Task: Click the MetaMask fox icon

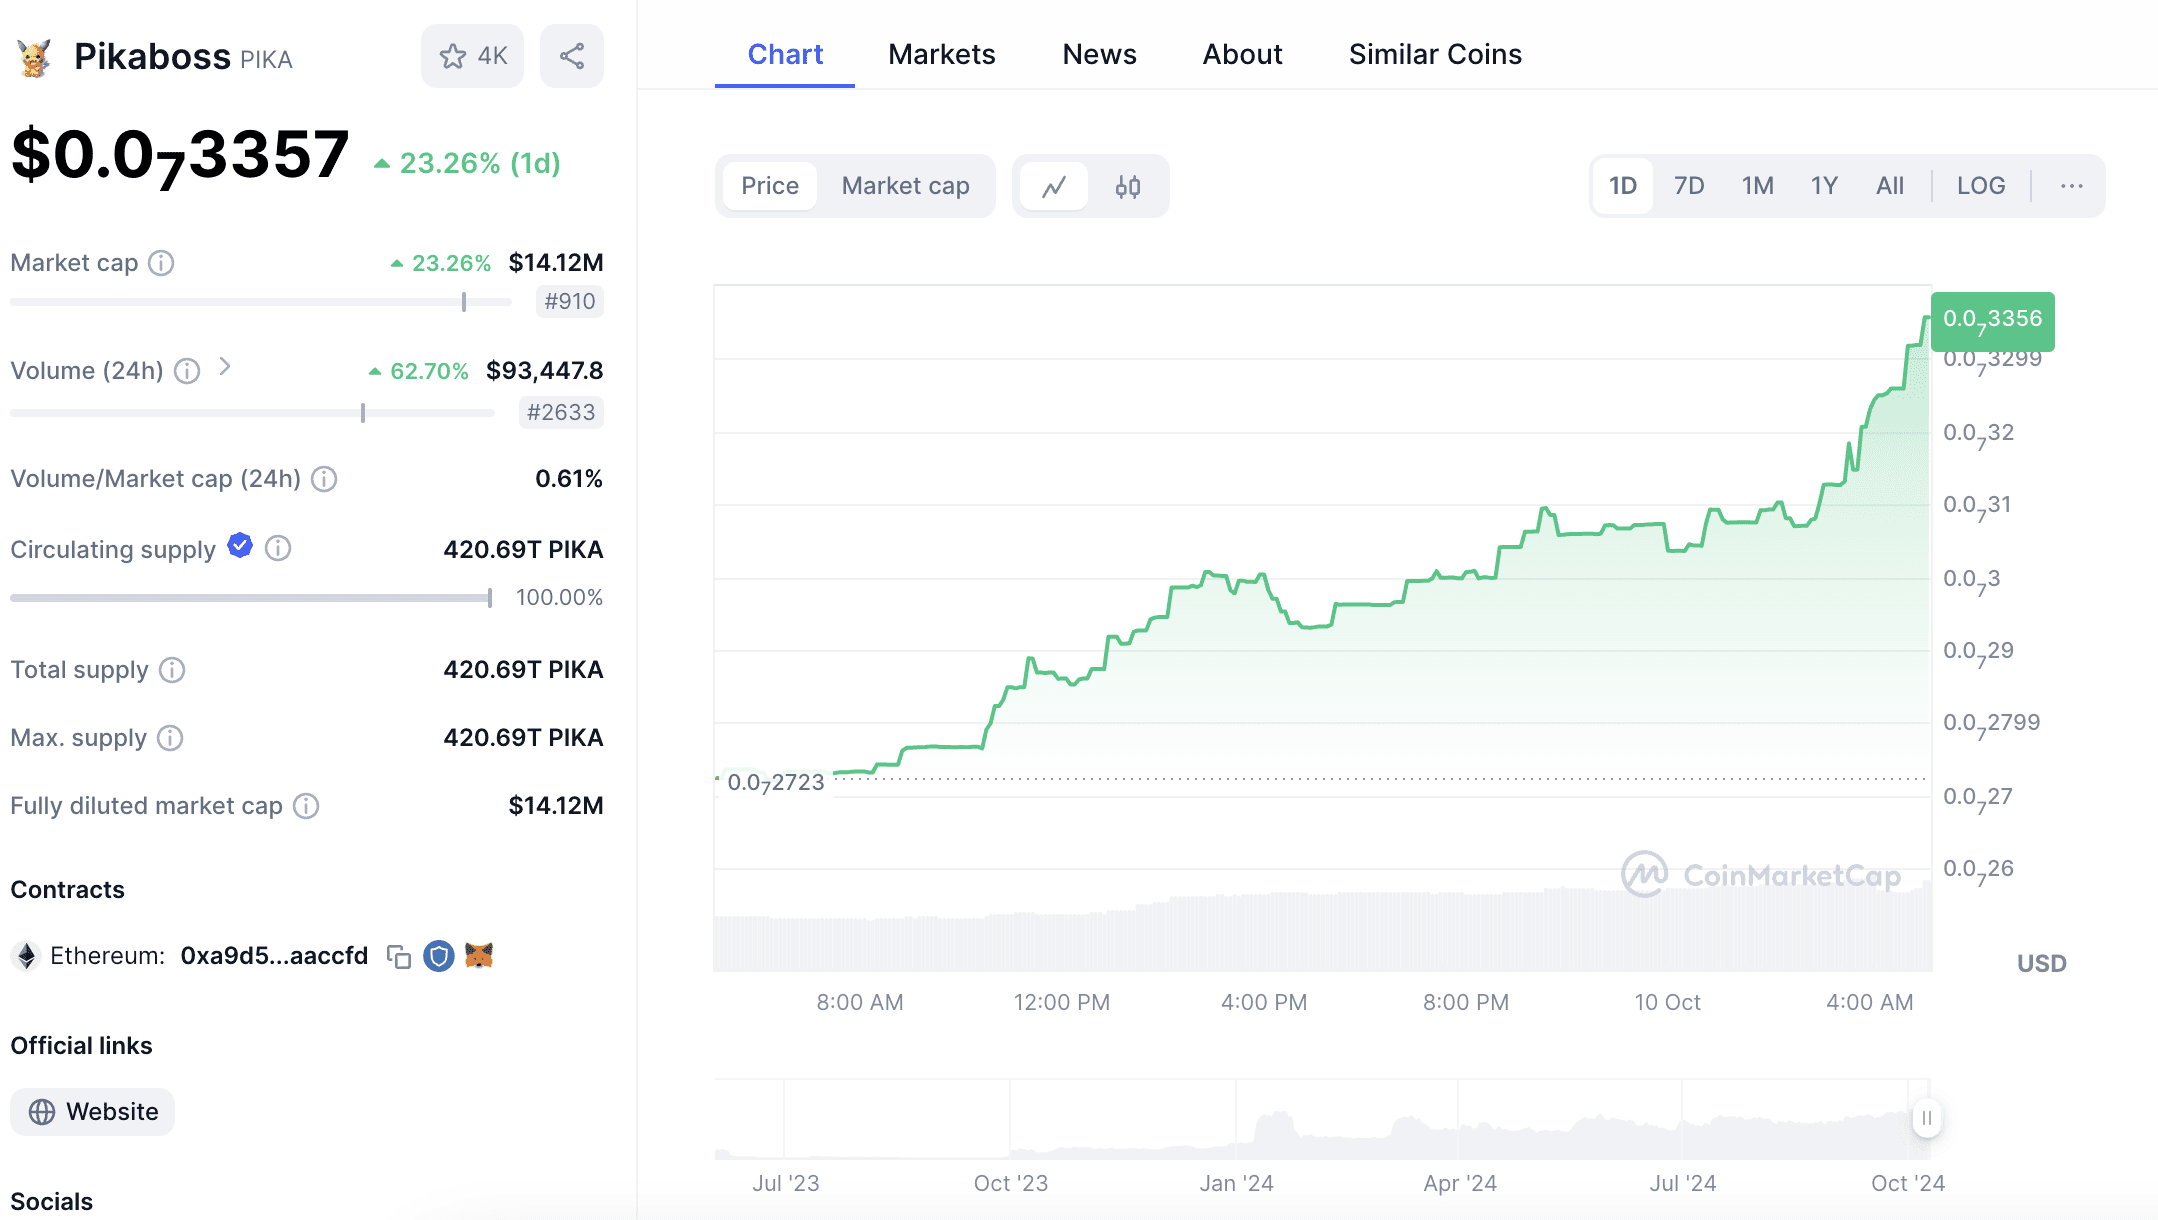Action: click(x=479, y=956)
